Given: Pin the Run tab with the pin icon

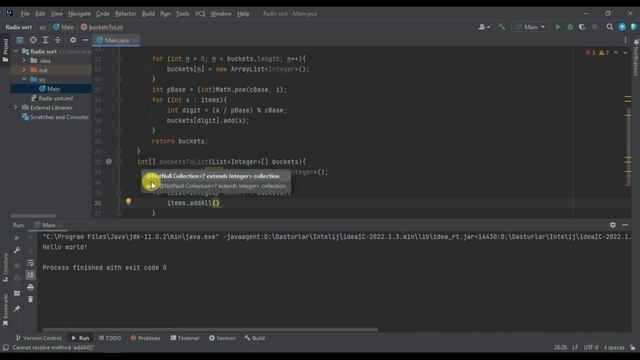Looking at the screenshot, I should [x=17, y=309].
